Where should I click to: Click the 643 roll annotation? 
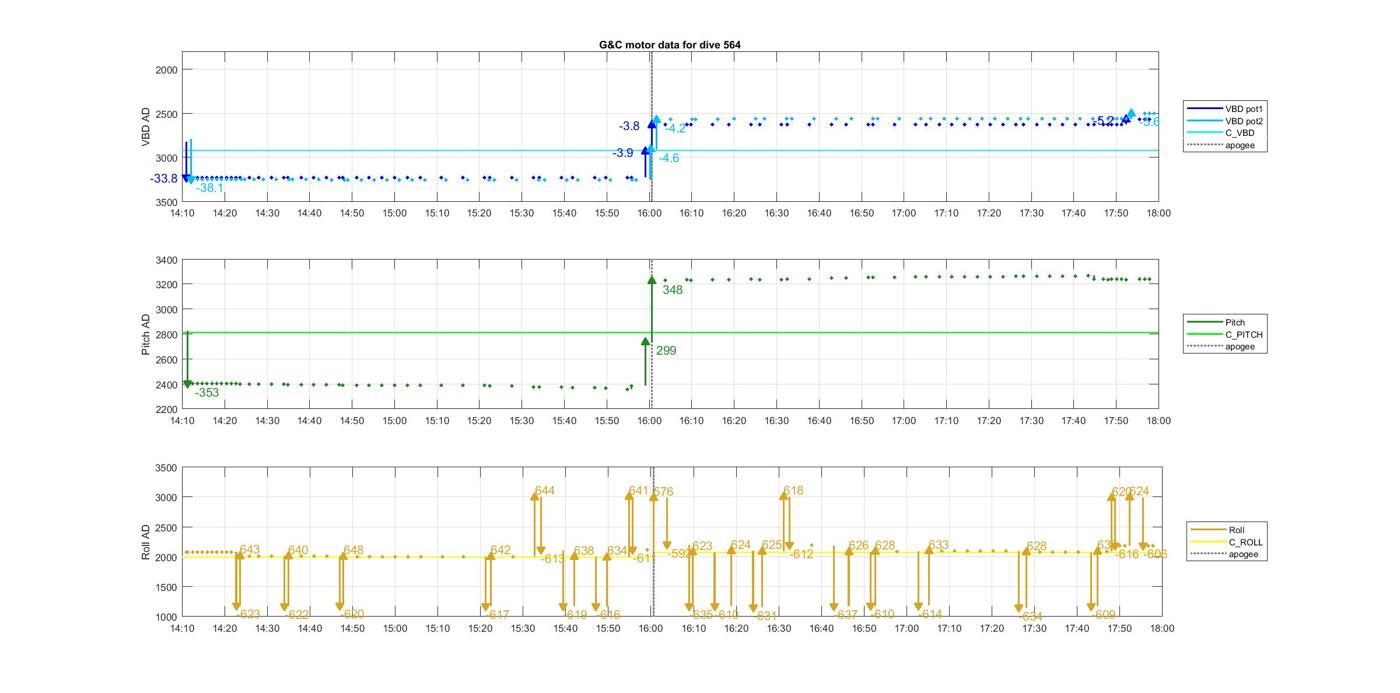(x=250, y=550)
